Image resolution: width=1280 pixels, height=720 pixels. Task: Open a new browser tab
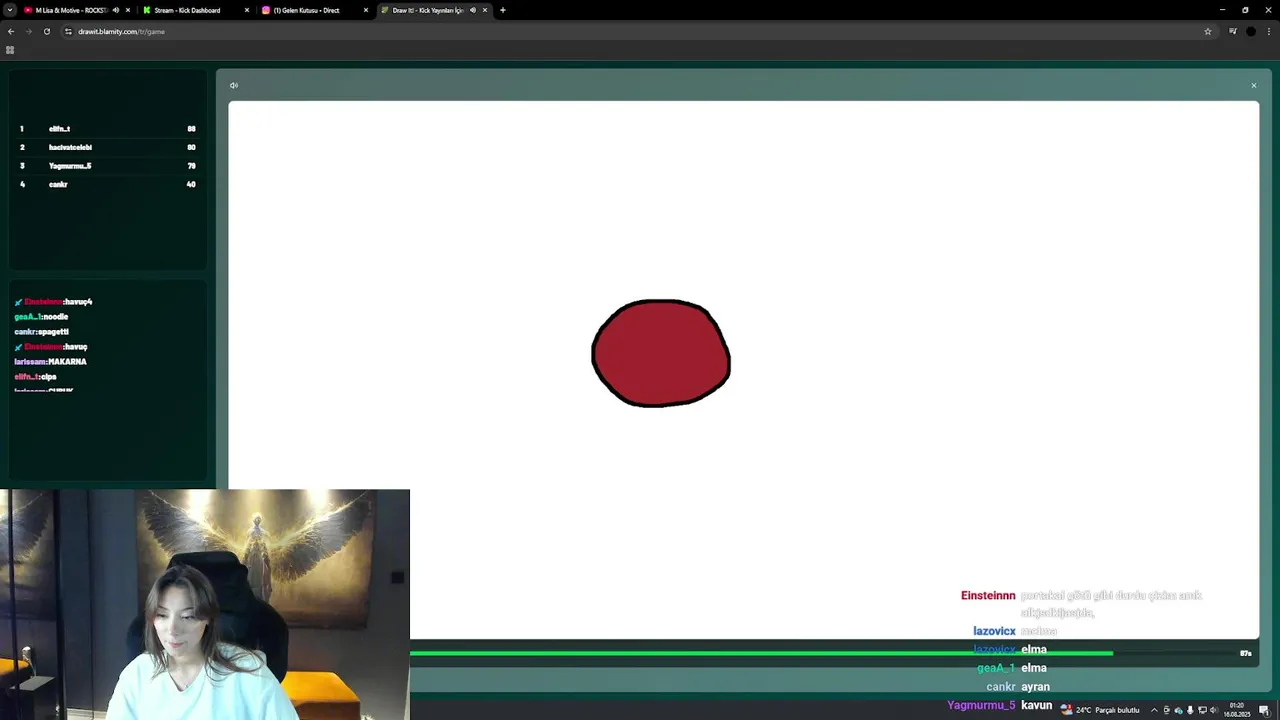(502, 10)
